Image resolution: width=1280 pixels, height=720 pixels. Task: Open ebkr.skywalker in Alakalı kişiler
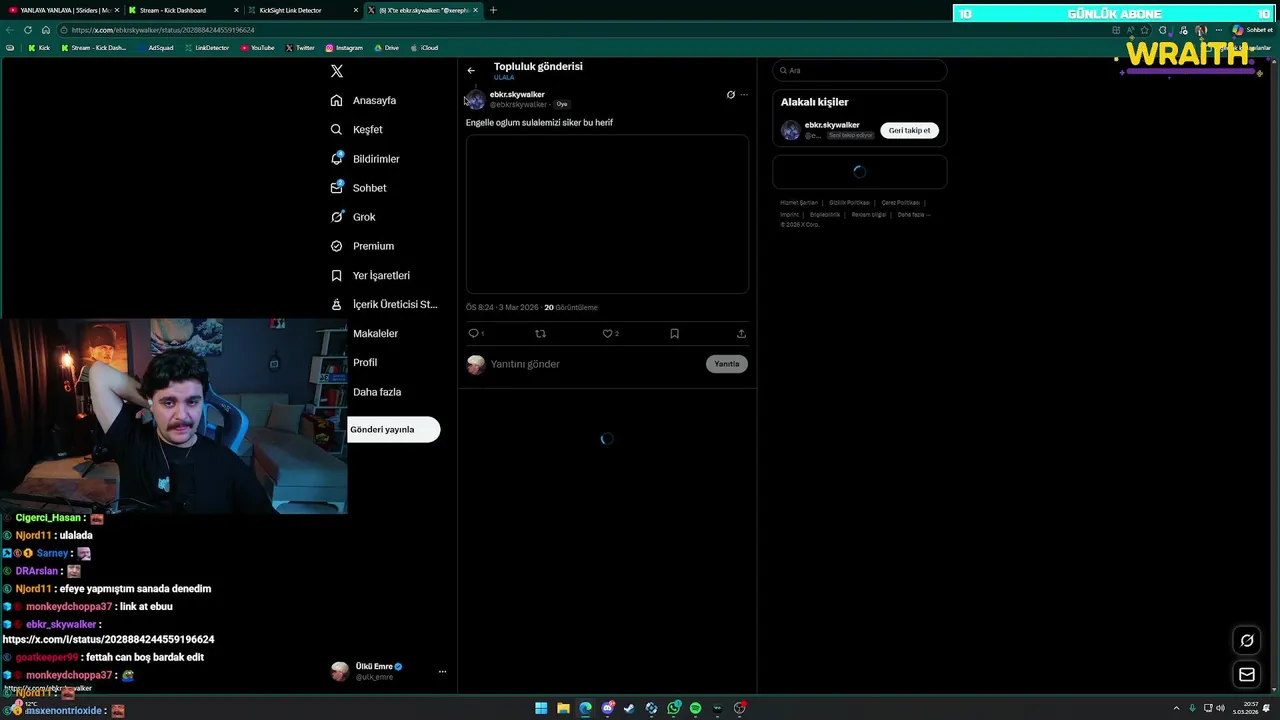(x=832, y=125)
